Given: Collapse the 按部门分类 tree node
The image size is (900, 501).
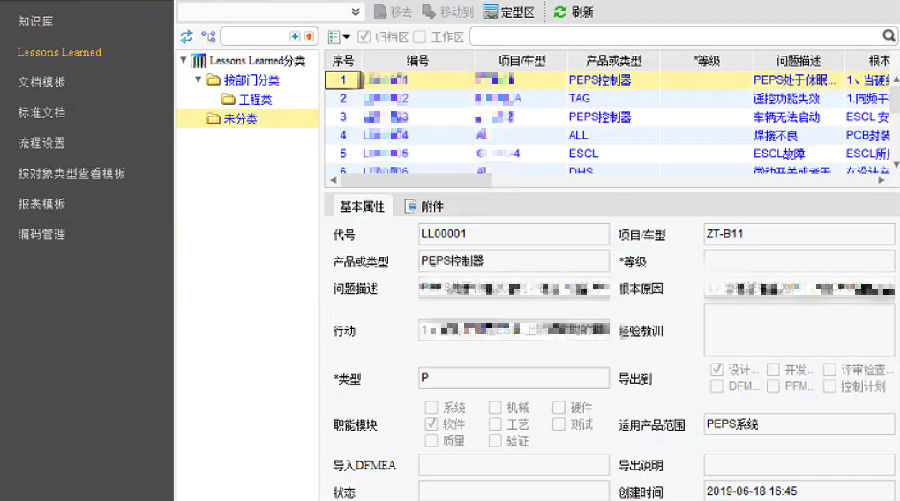Looking at the screenshot, I should 198,80.
